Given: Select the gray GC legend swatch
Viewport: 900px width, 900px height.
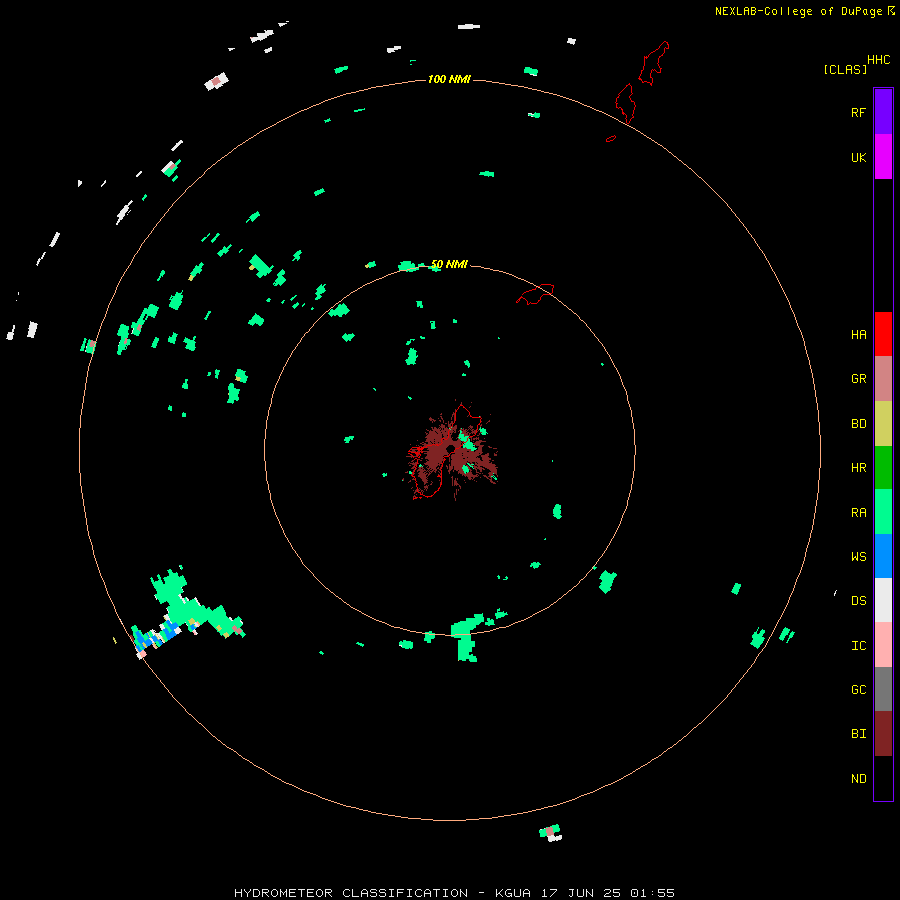Looking at the screenshot, I should pos(883,689).
